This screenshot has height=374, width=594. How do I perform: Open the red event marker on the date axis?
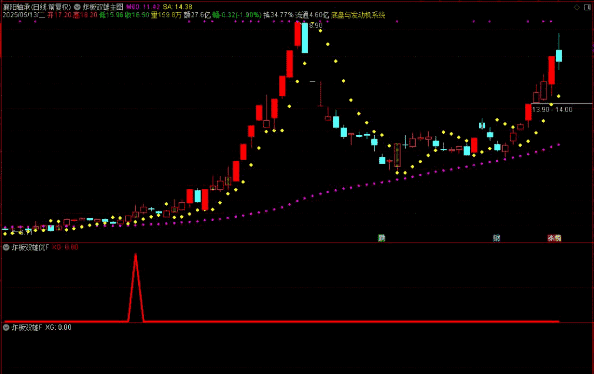(x=551, y=238)
